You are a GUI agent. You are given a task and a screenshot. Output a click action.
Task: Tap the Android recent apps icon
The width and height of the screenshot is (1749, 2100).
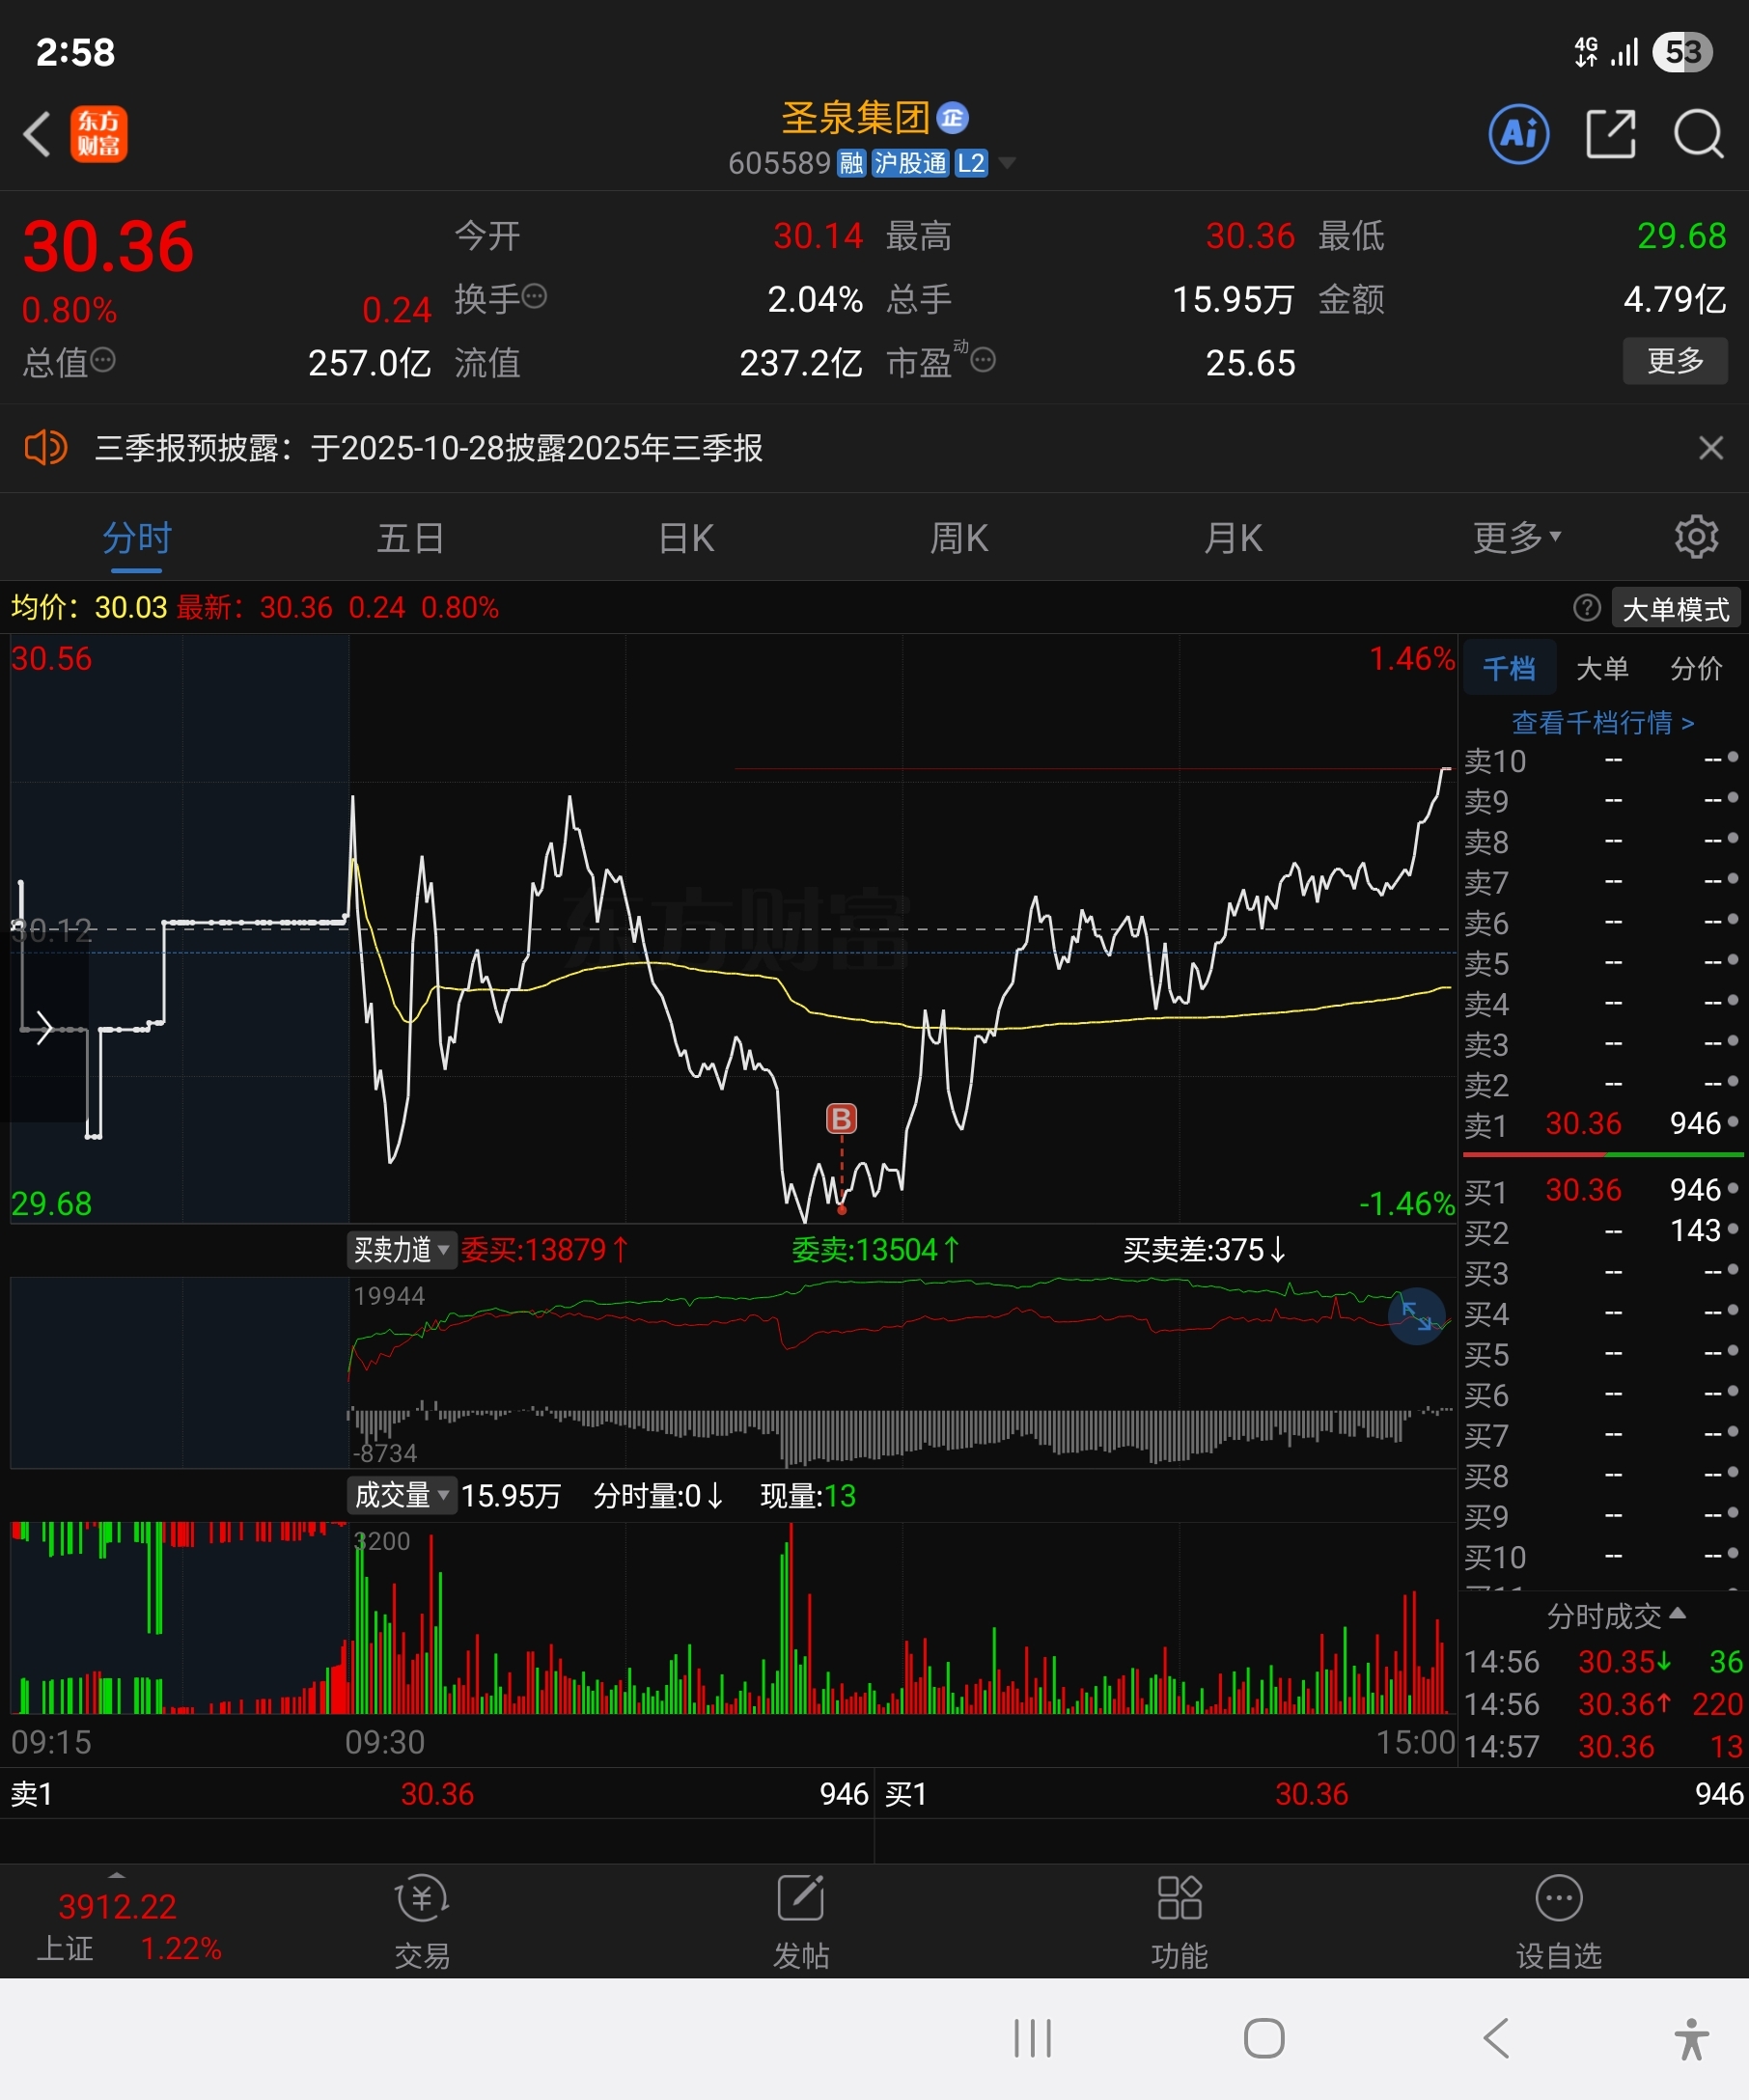tap(1032, 2038)
